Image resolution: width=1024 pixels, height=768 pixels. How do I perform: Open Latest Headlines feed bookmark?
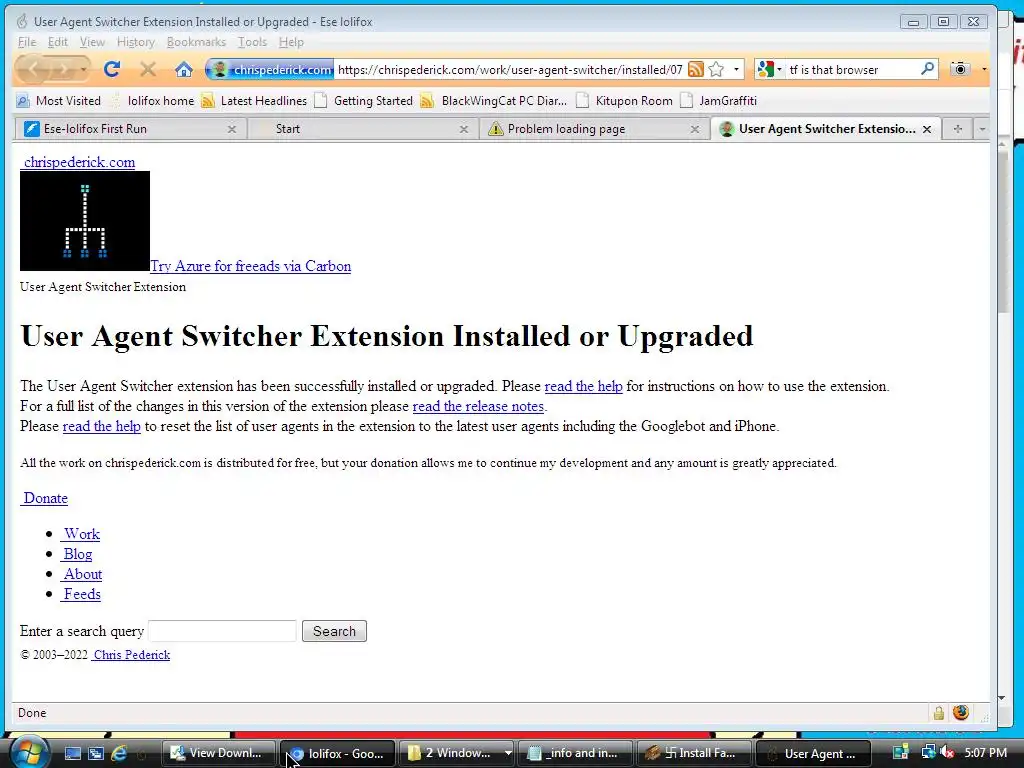click(254, 101)
